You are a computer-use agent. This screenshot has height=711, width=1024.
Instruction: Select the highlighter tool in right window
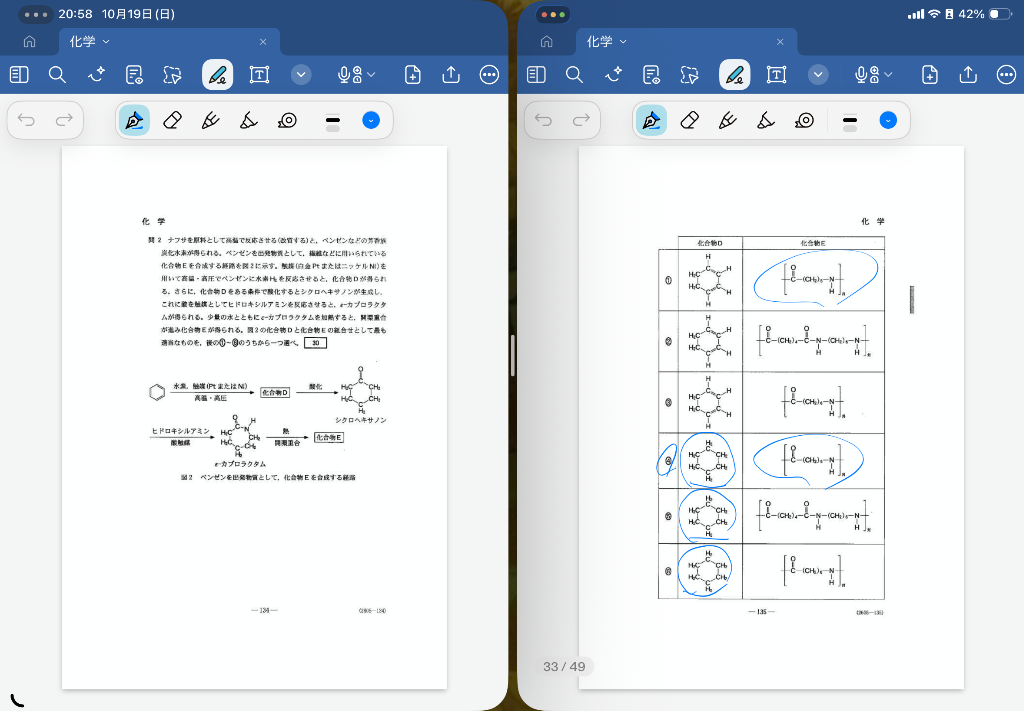point(766,121)
